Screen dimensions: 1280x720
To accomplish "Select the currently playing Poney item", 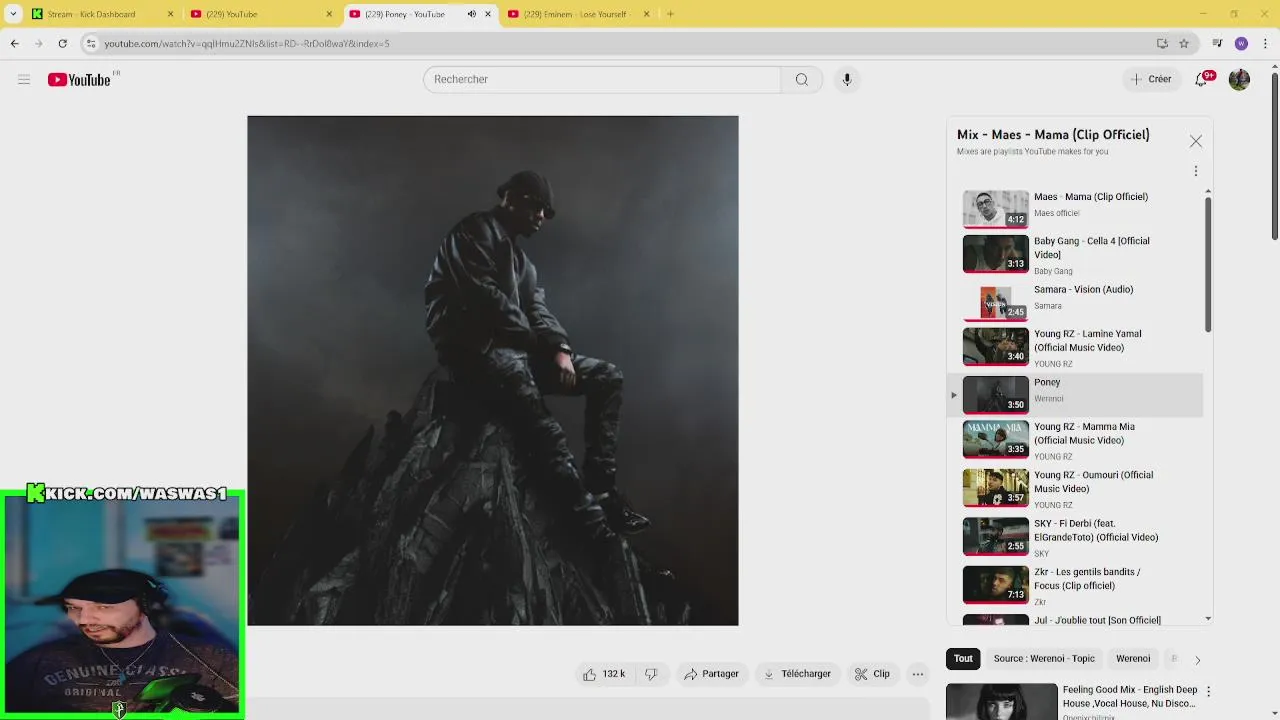I will (1075, 394).
